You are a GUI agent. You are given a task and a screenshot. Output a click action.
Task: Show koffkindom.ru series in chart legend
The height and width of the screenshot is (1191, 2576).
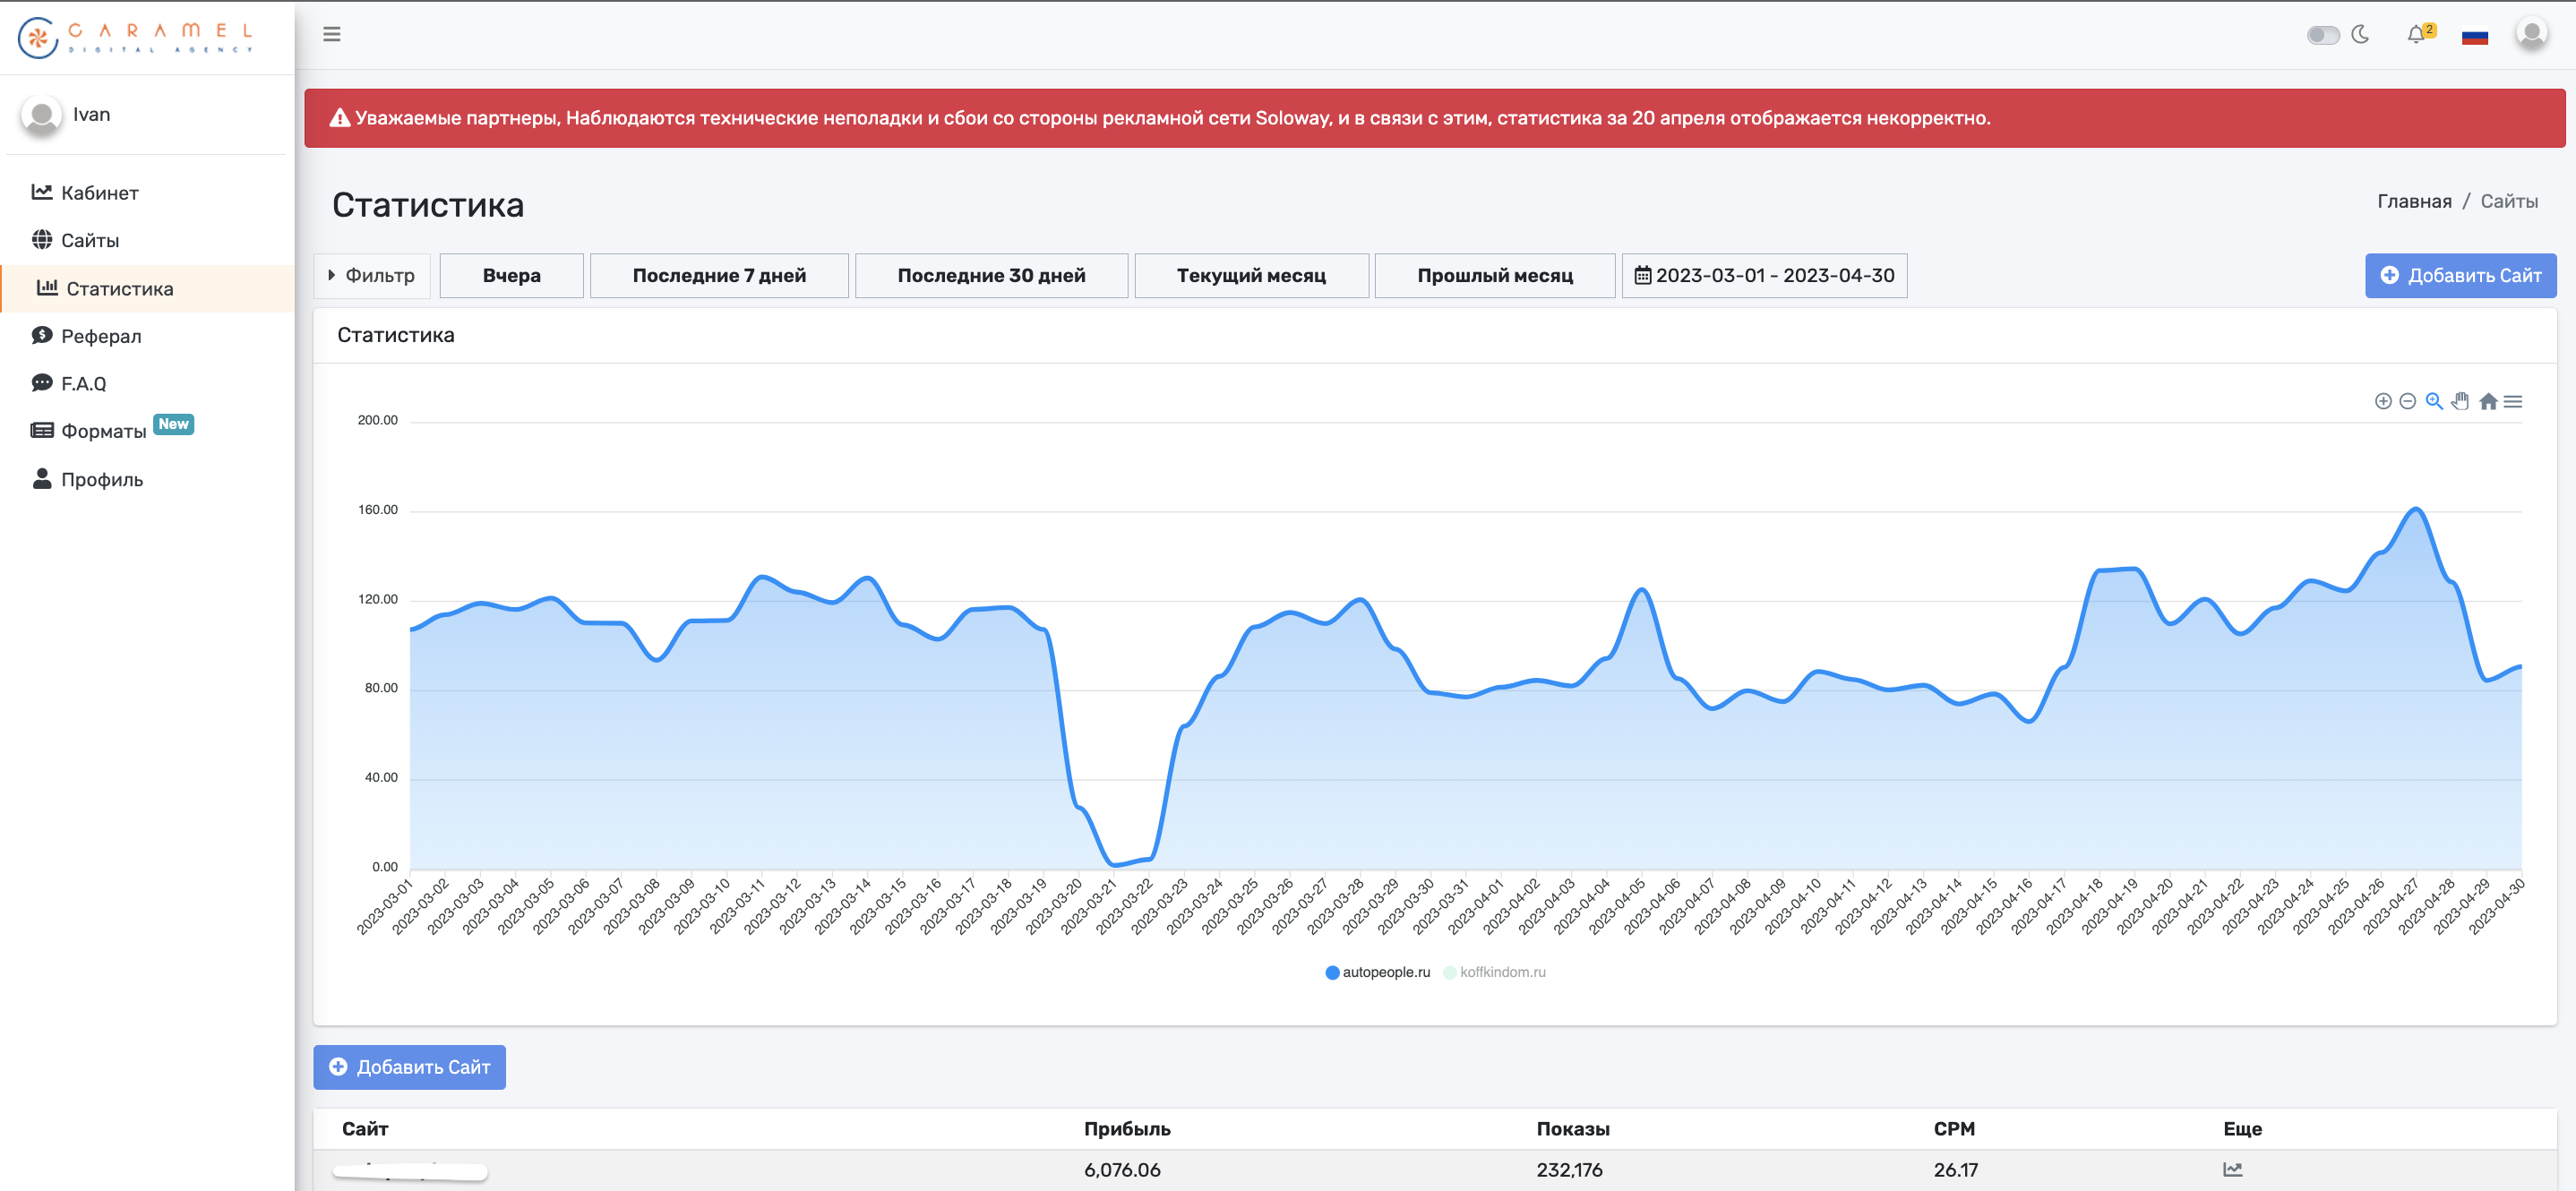point(1495,972)
